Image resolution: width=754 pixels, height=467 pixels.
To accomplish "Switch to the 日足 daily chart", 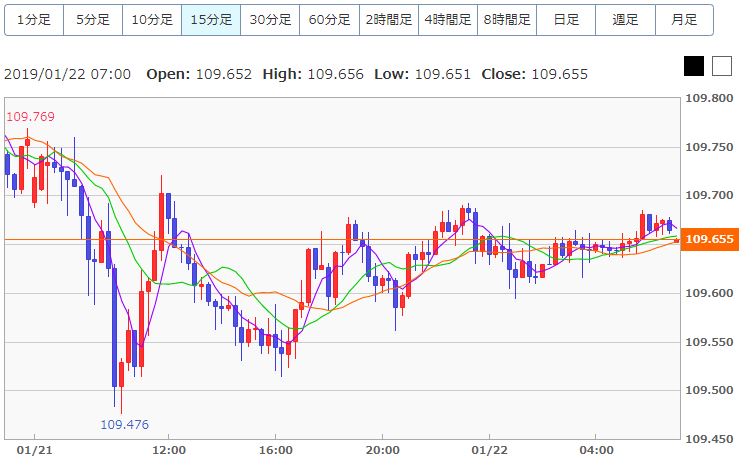I will pos(566,20).
